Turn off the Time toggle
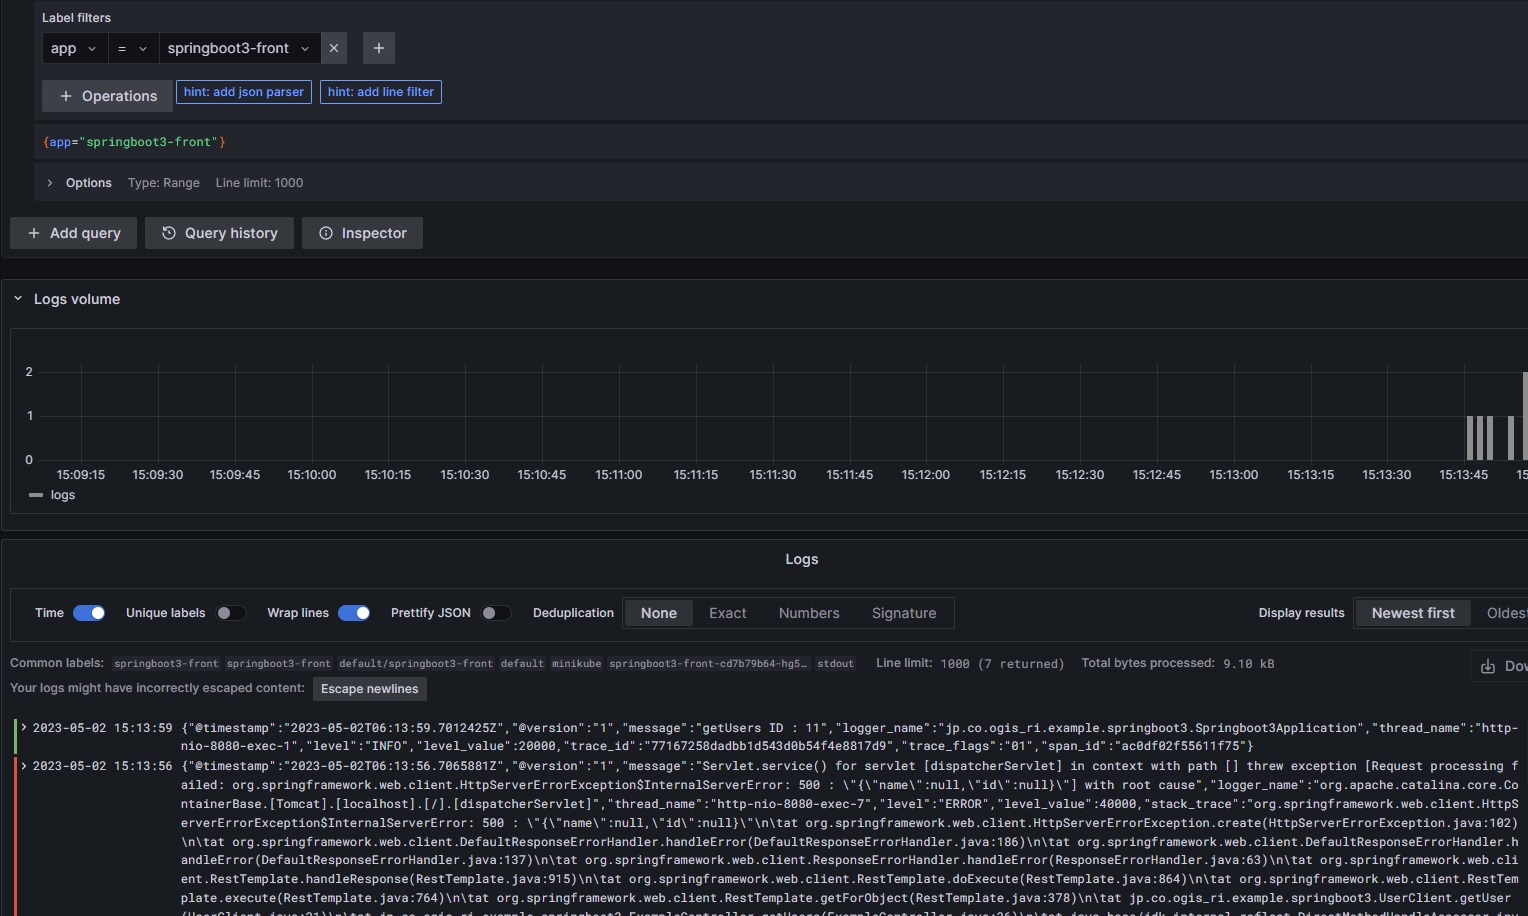The width and height of the screenshot is (1528, 916). pyautogui.click(x=89, y=613)
